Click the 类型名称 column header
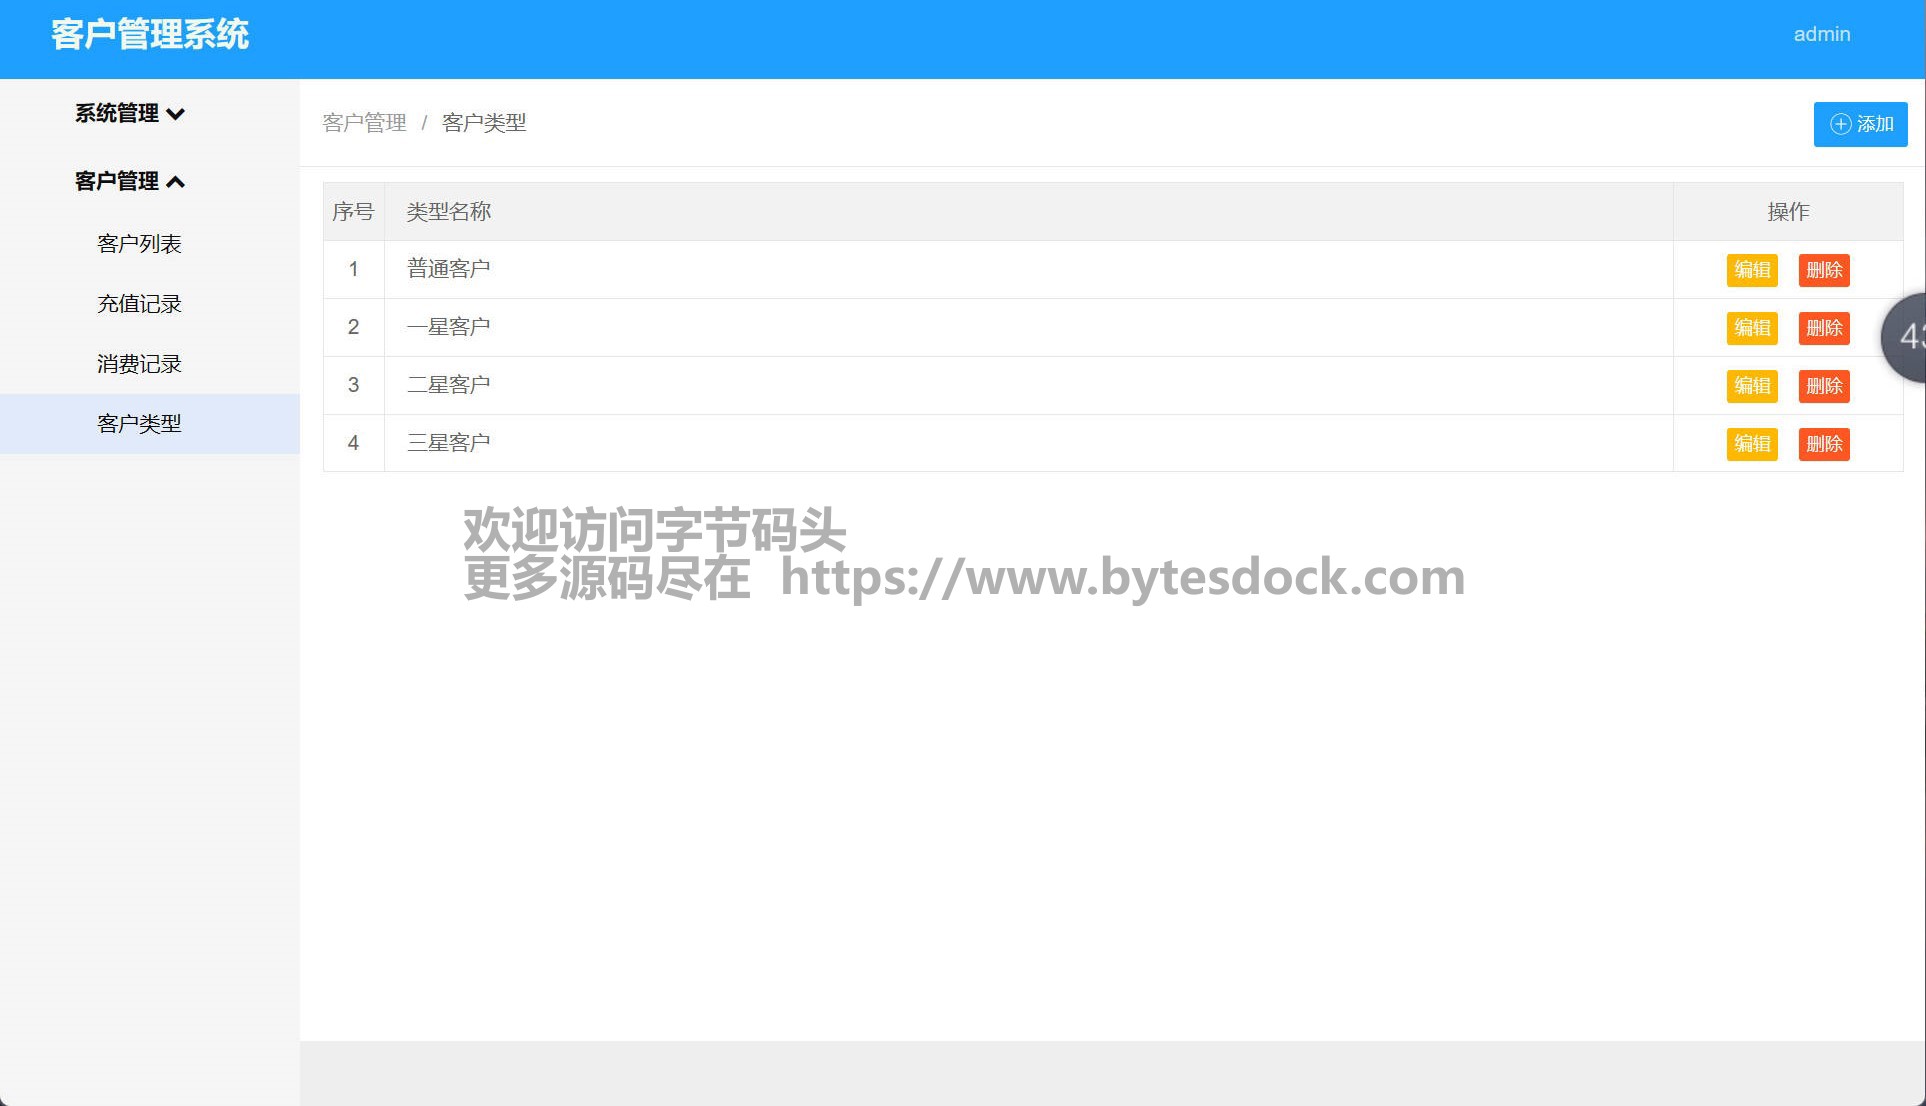This screenshot has height=1106, width=1926. pyautogui.click(x=448, y=212)
